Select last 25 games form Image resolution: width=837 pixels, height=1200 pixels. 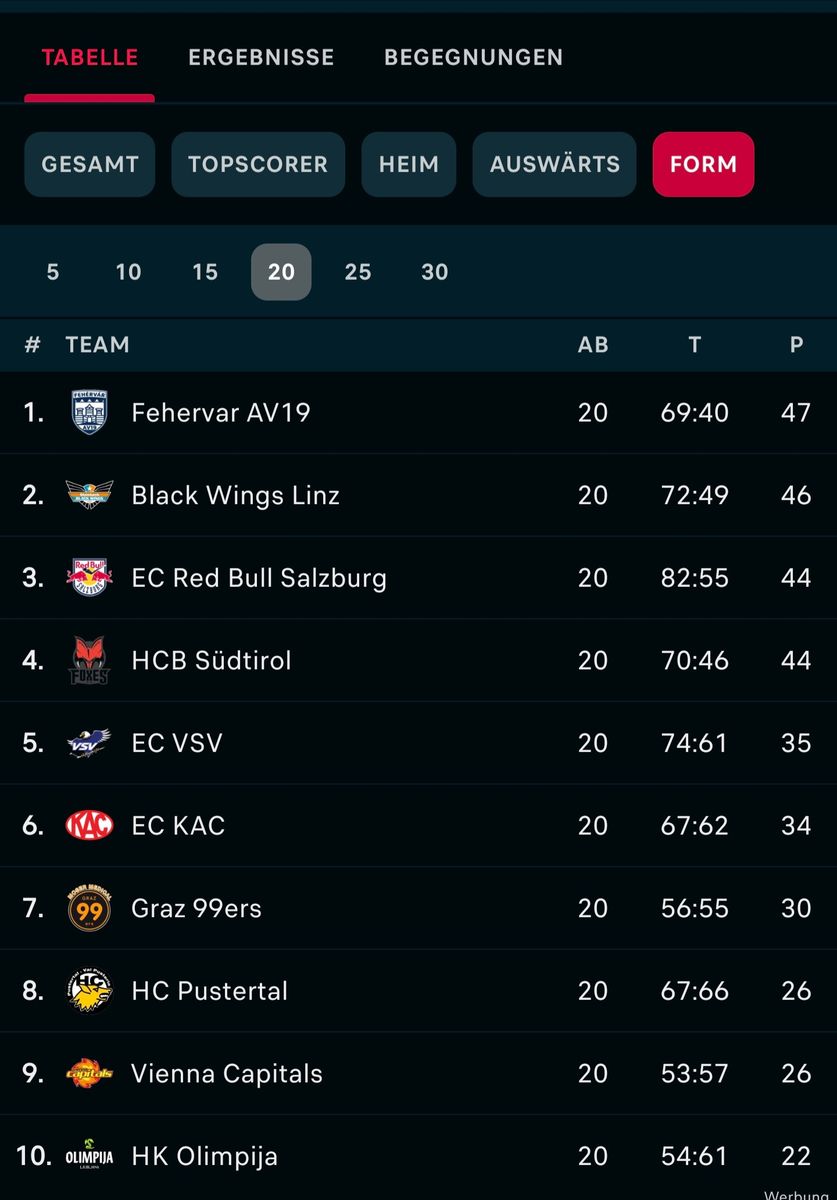click(358, 272)
